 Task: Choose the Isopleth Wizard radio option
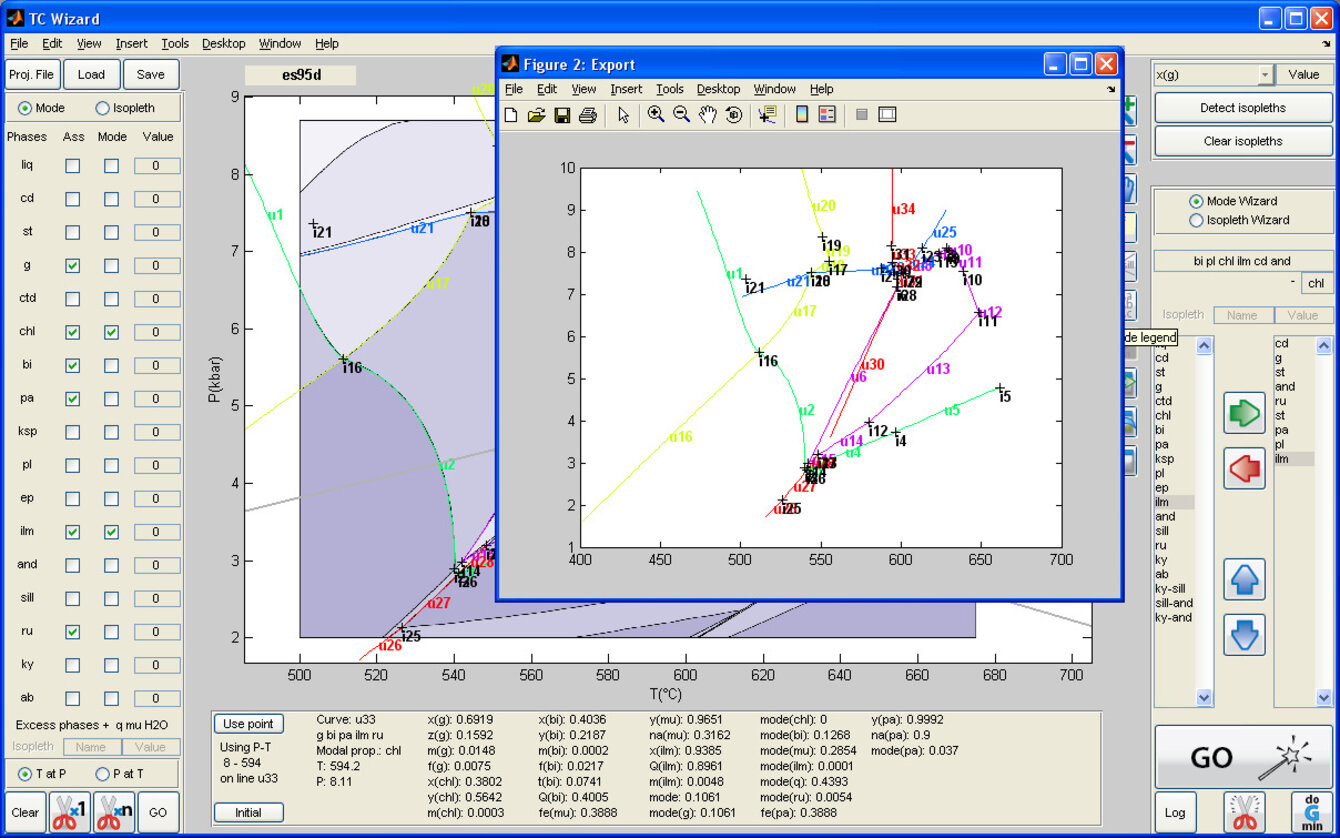pyautogui.click(x=1196, y=220)
